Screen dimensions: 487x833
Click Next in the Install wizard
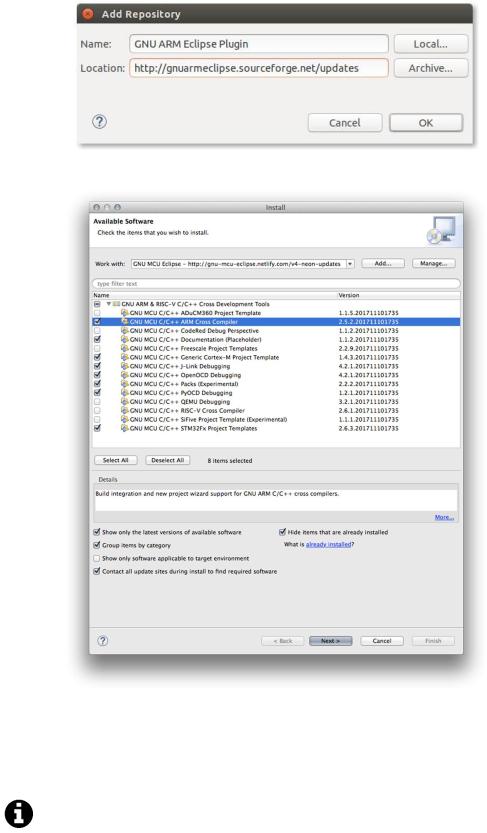pos(330,641)
